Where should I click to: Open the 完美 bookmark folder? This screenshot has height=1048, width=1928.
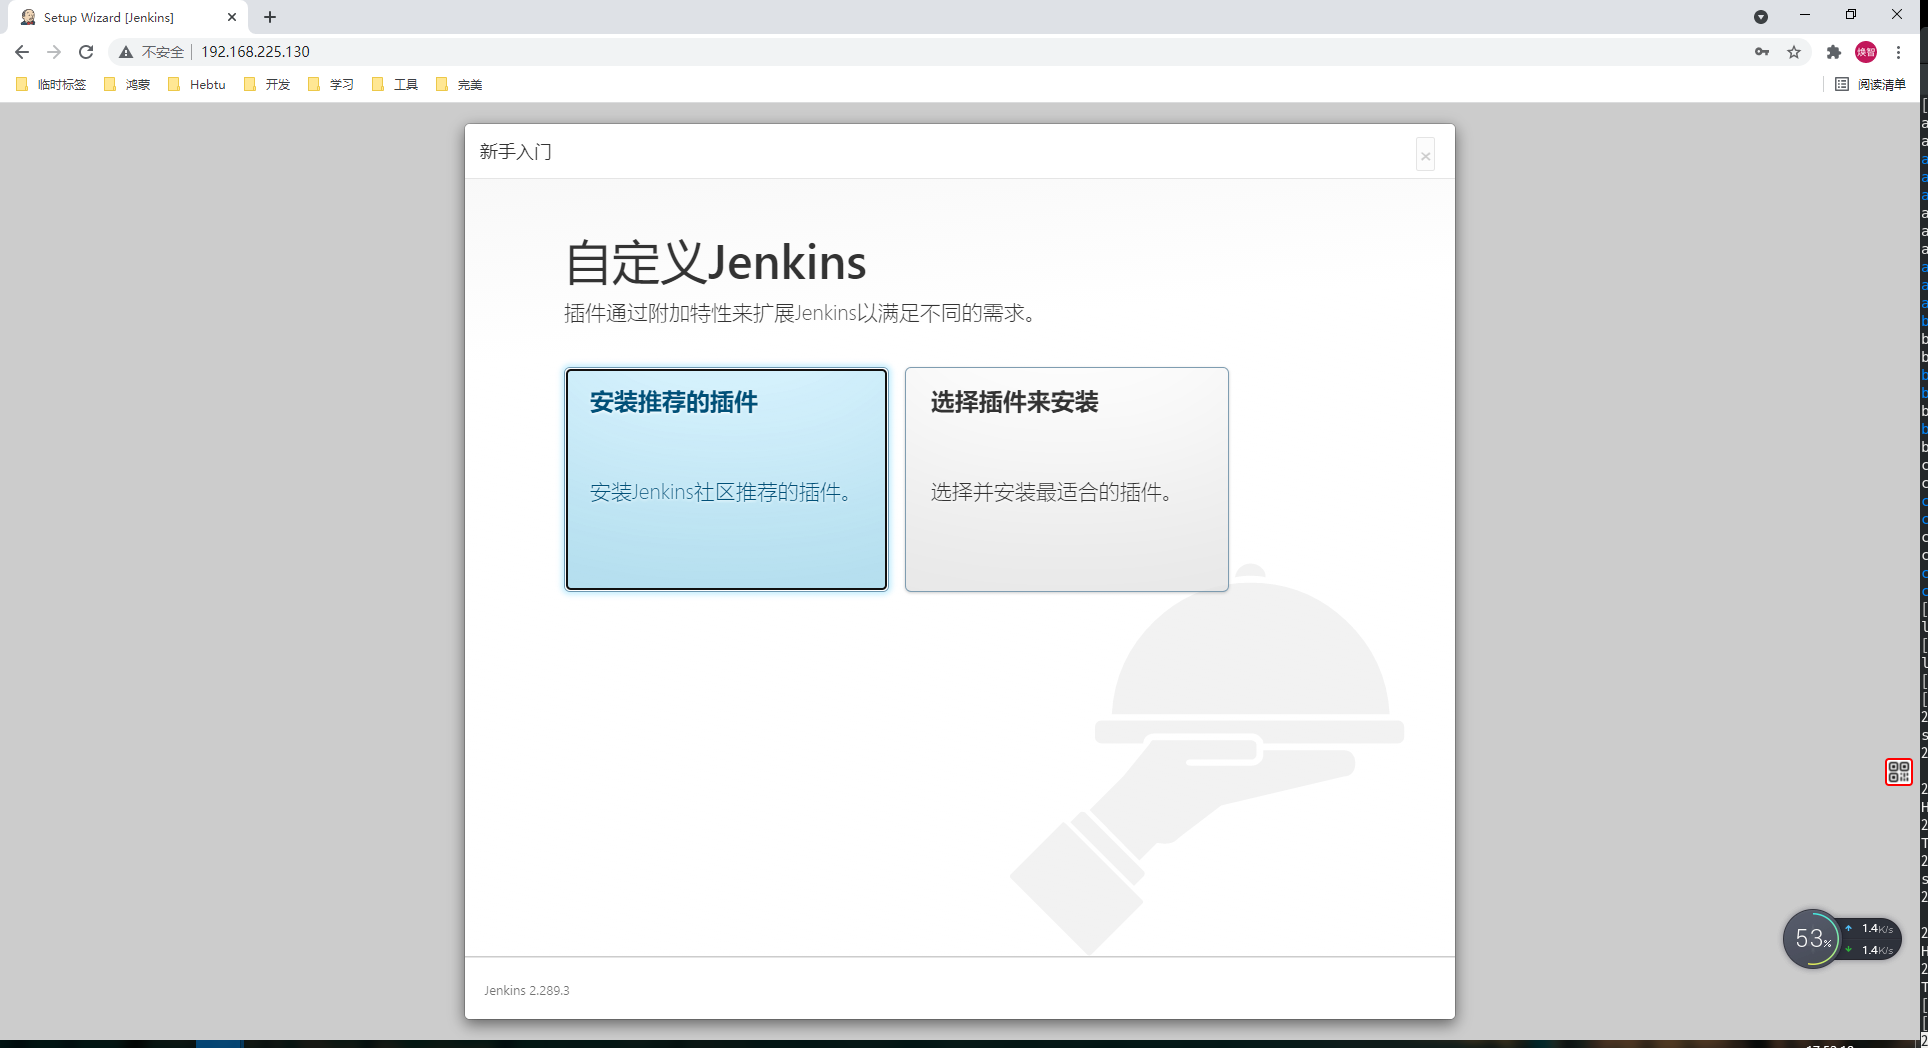pos(459,85)
